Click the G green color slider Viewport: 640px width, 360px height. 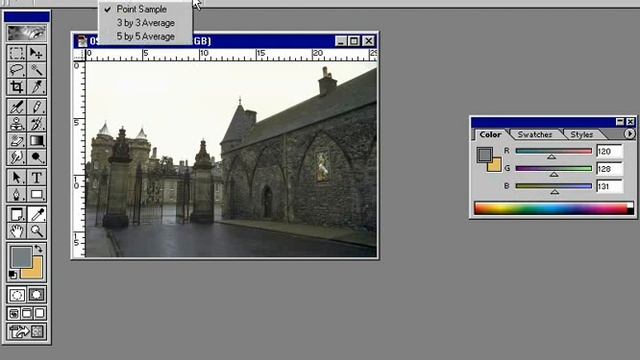(554, 169)
